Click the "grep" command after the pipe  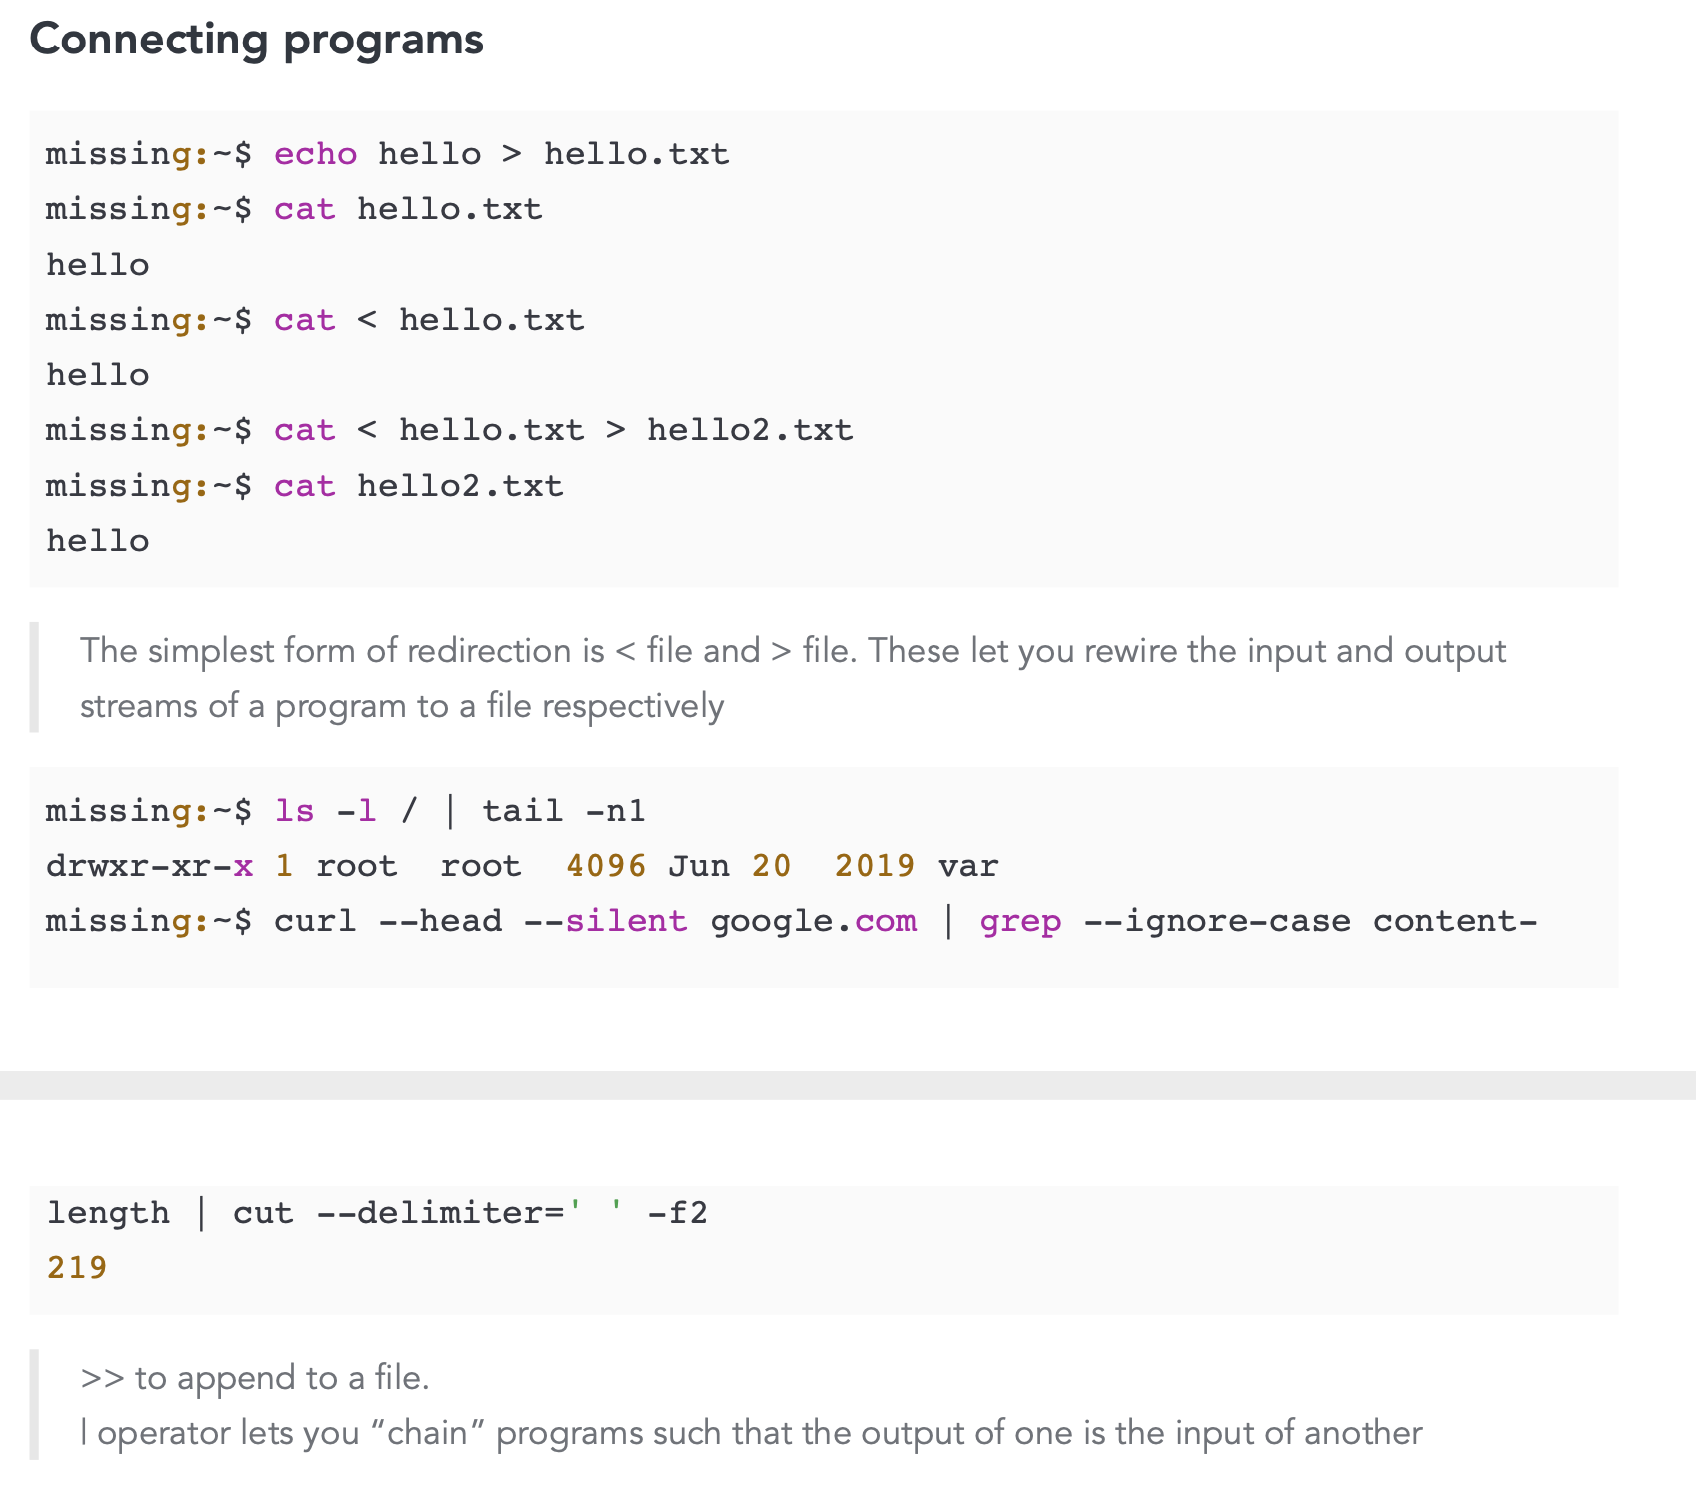tap(1020, 921)
